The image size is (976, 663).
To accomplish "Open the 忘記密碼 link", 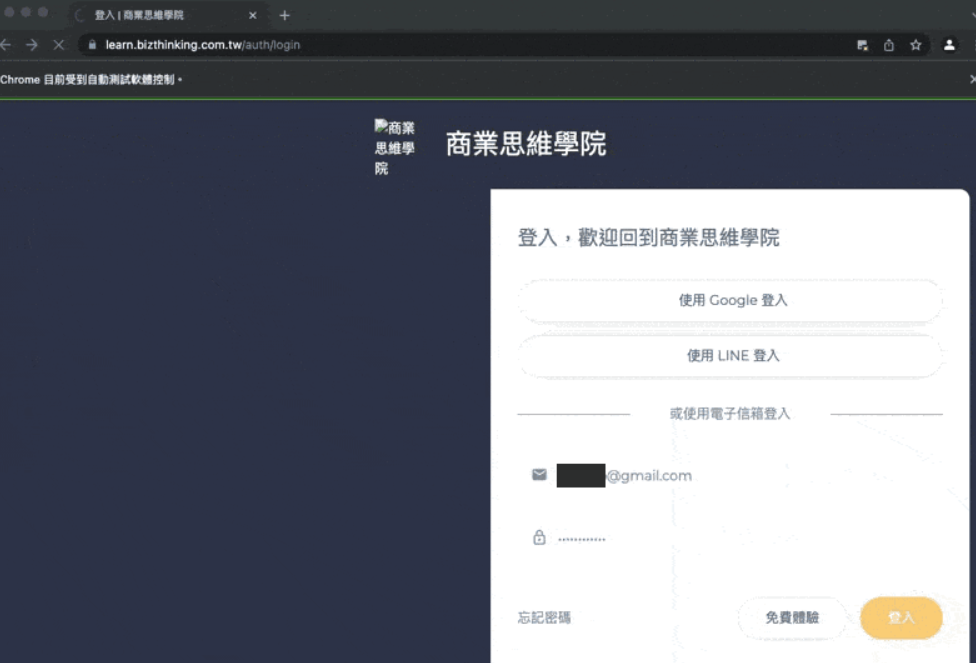I will (x=544, y=618).
